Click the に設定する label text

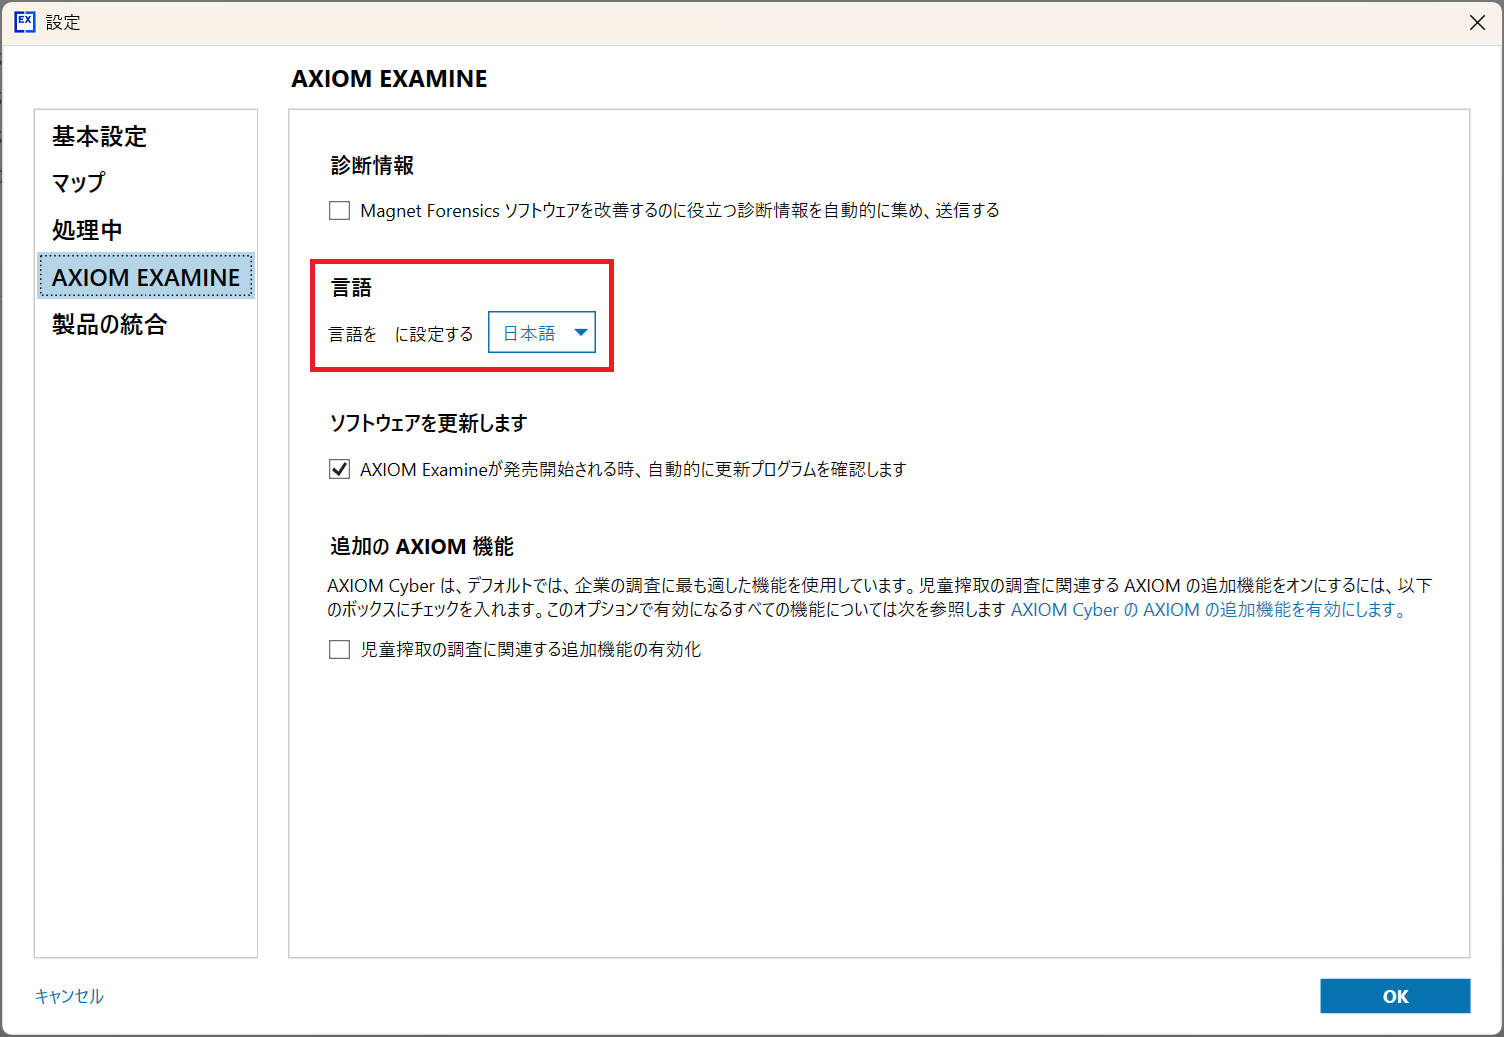[434, 334]
